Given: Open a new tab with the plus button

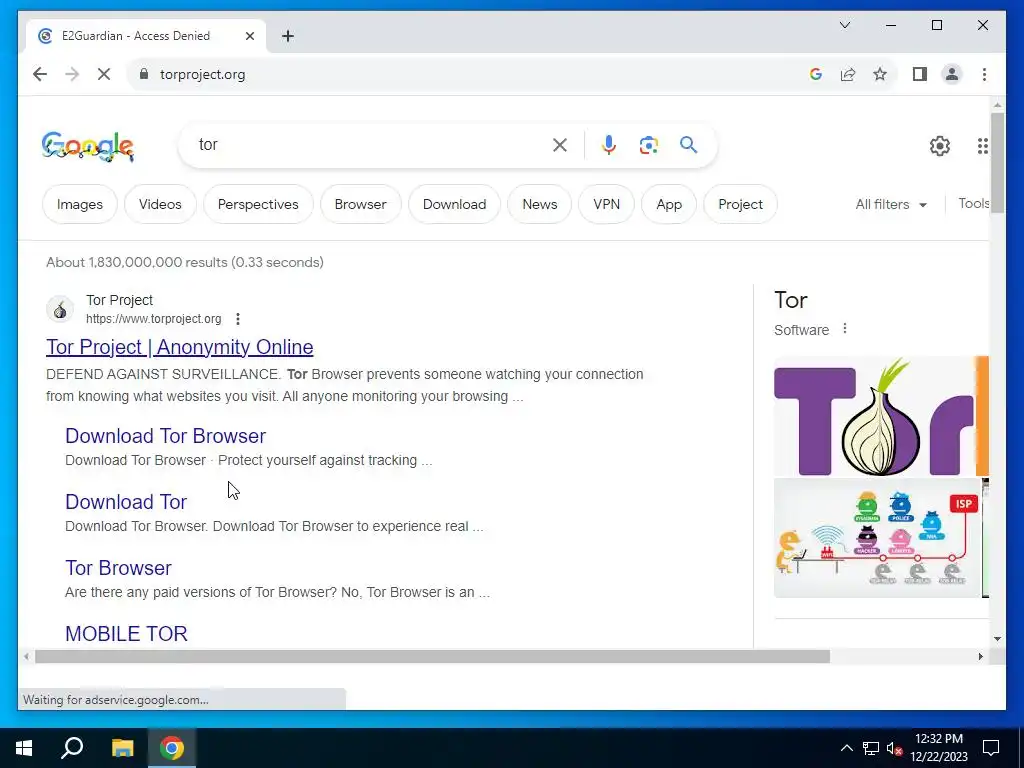Looking at the screenshot, I should coord(288,36).
